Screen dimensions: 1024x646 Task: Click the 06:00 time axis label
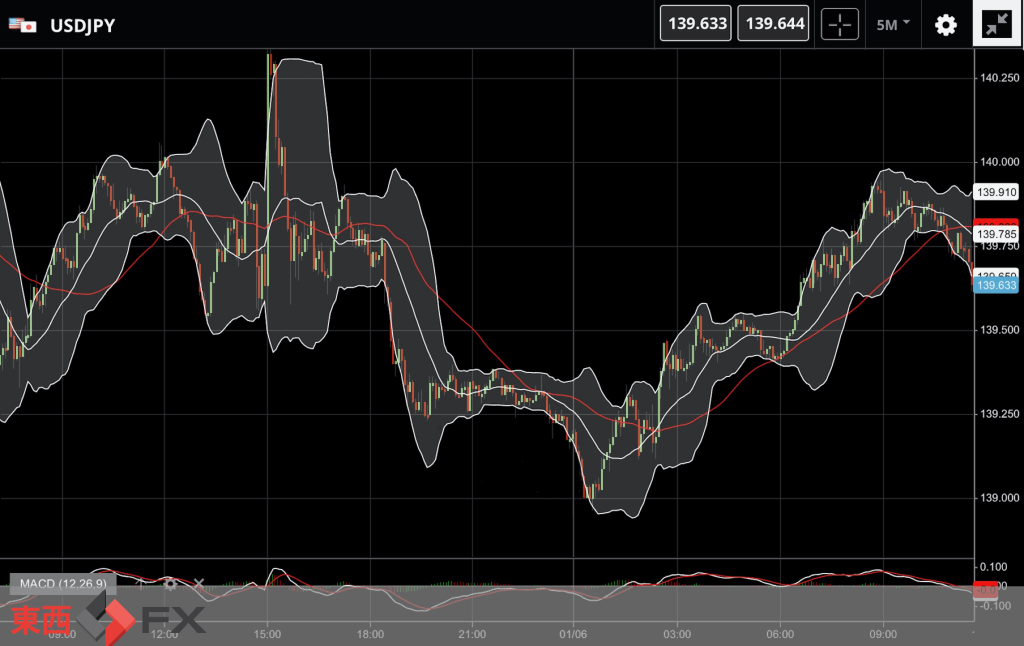(780, 634)
